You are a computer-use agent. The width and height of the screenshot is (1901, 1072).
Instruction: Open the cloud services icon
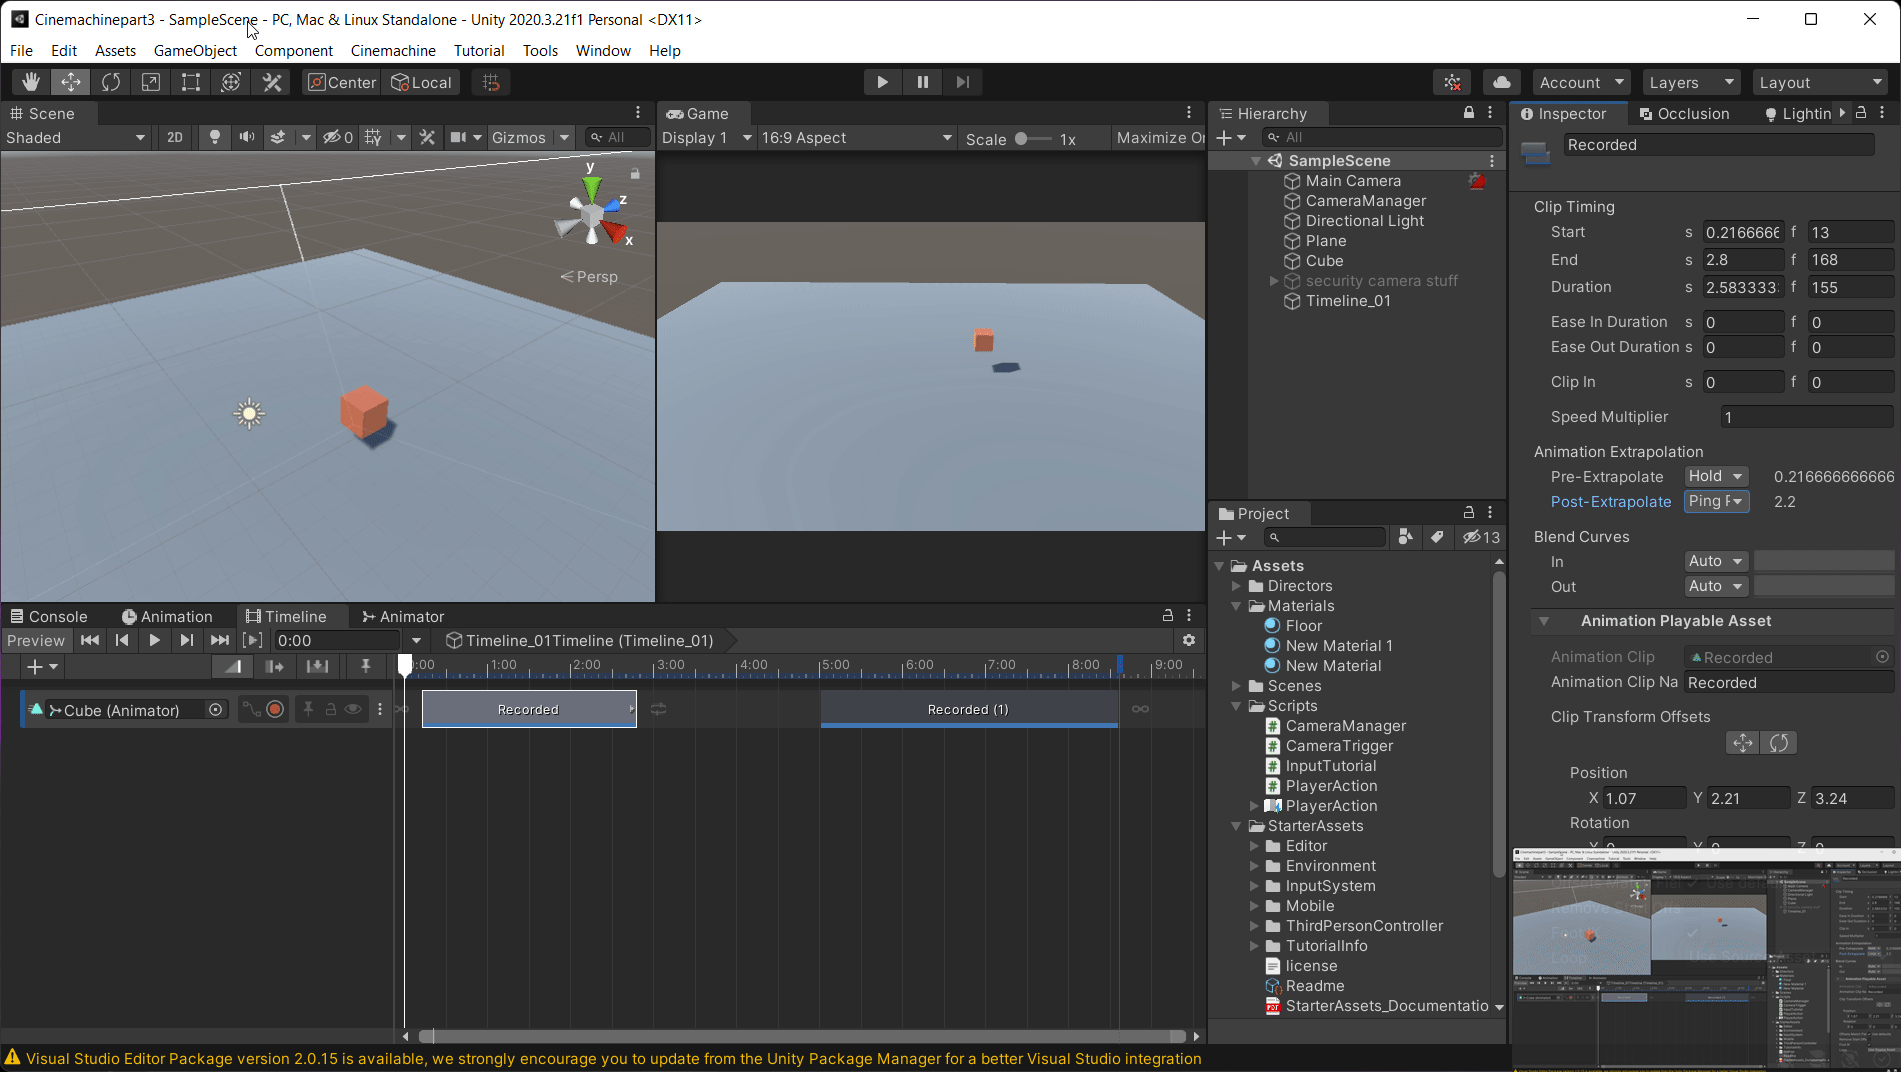(1501, 82)
